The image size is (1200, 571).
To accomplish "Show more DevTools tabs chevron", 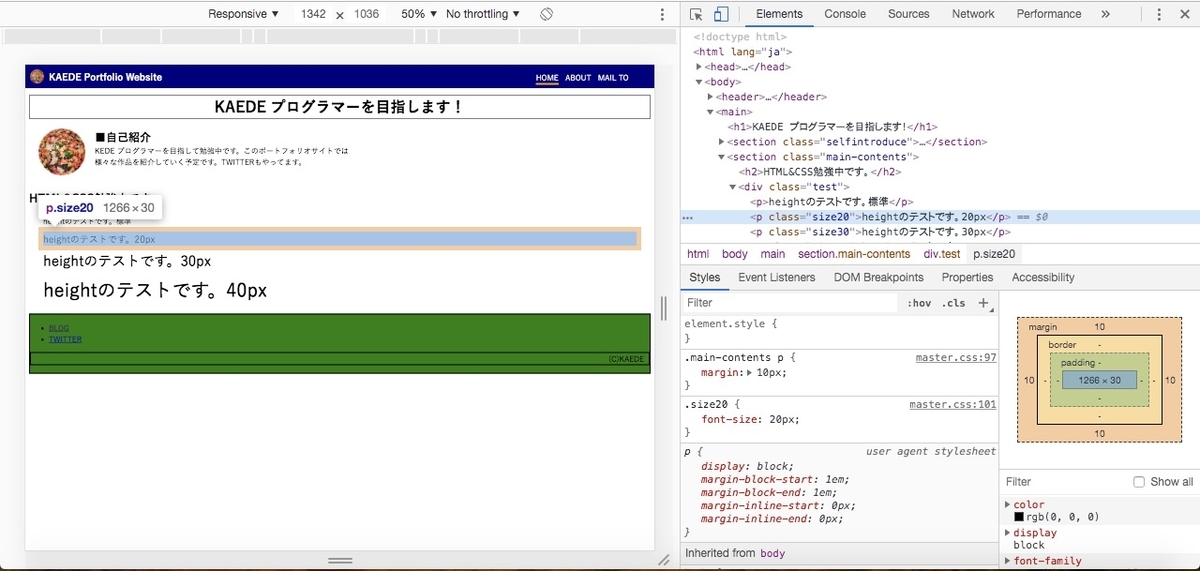I will [x=1105, y=14].
